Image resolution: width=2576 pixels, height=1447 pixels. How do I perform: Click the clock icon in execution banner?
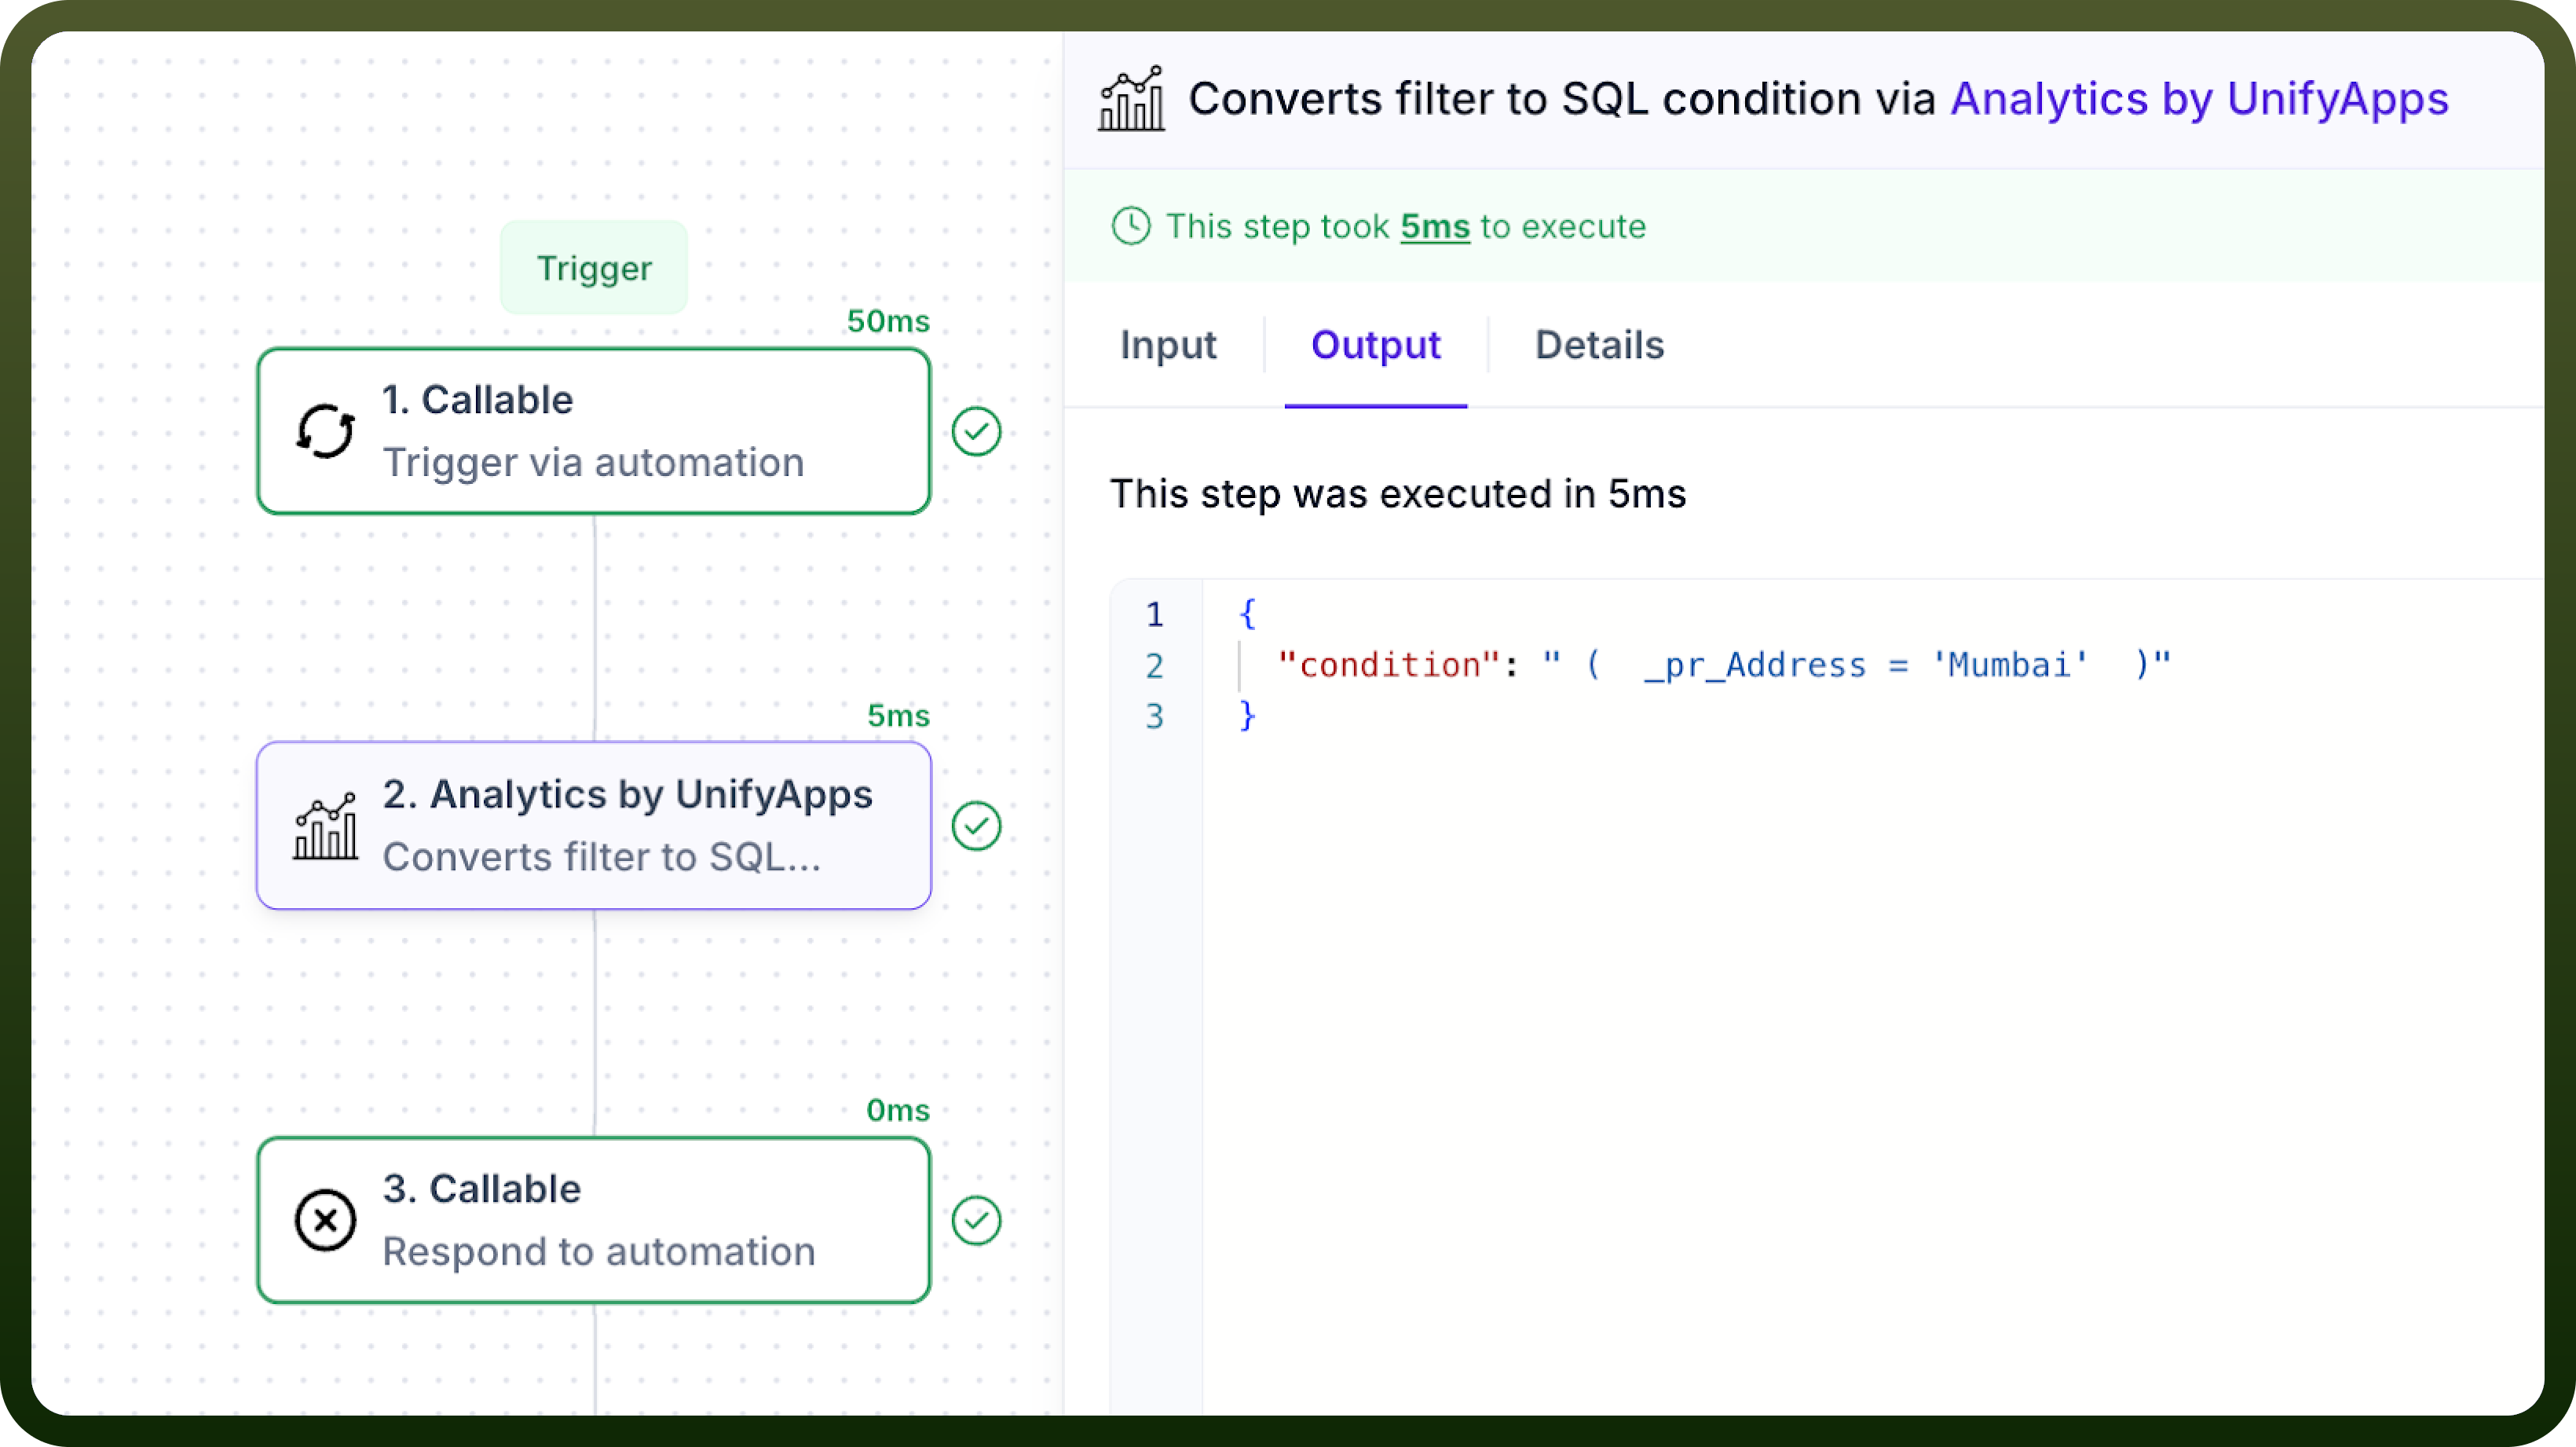(1131, 226)
